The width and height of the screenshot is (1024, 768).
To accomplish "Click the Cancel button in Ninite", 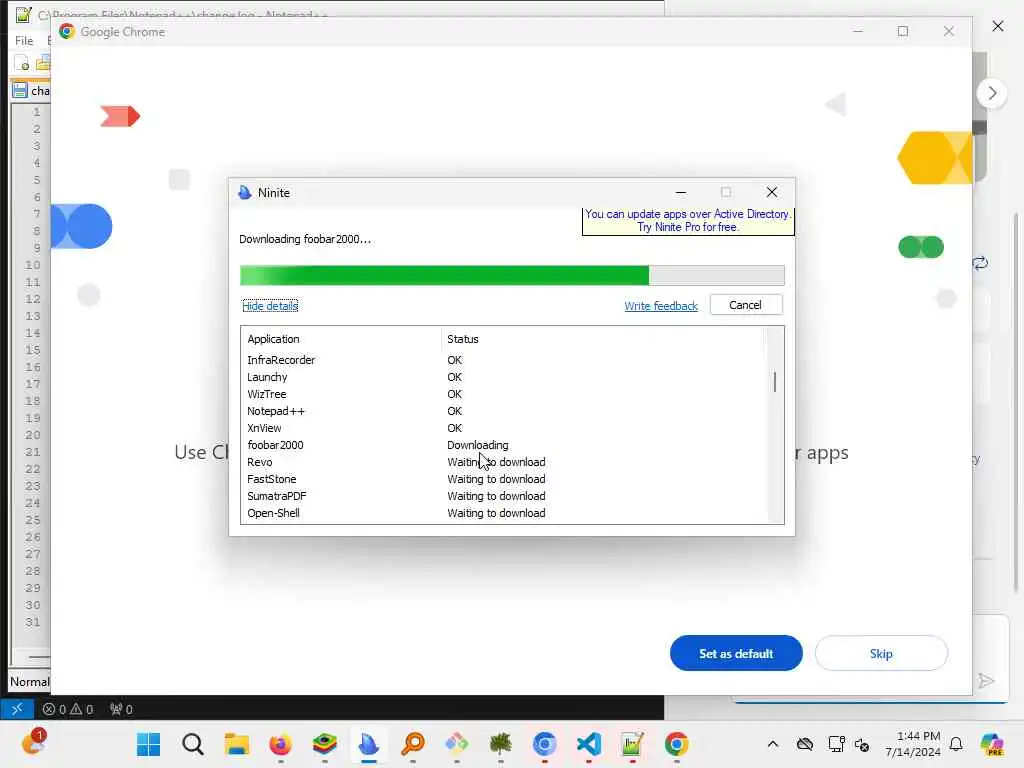I will pyautogui.click(x=746, y=305).
